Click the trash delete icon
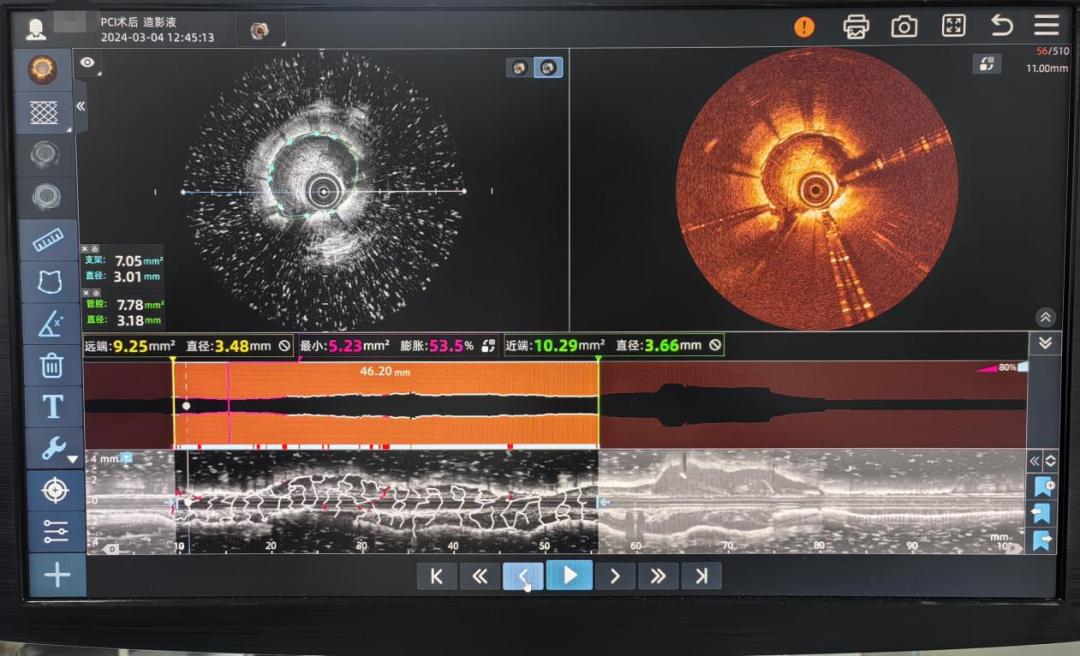Image resolution: width=1080 pixels, height=656 pixels. pyautogui.click(x=52, y=365)
